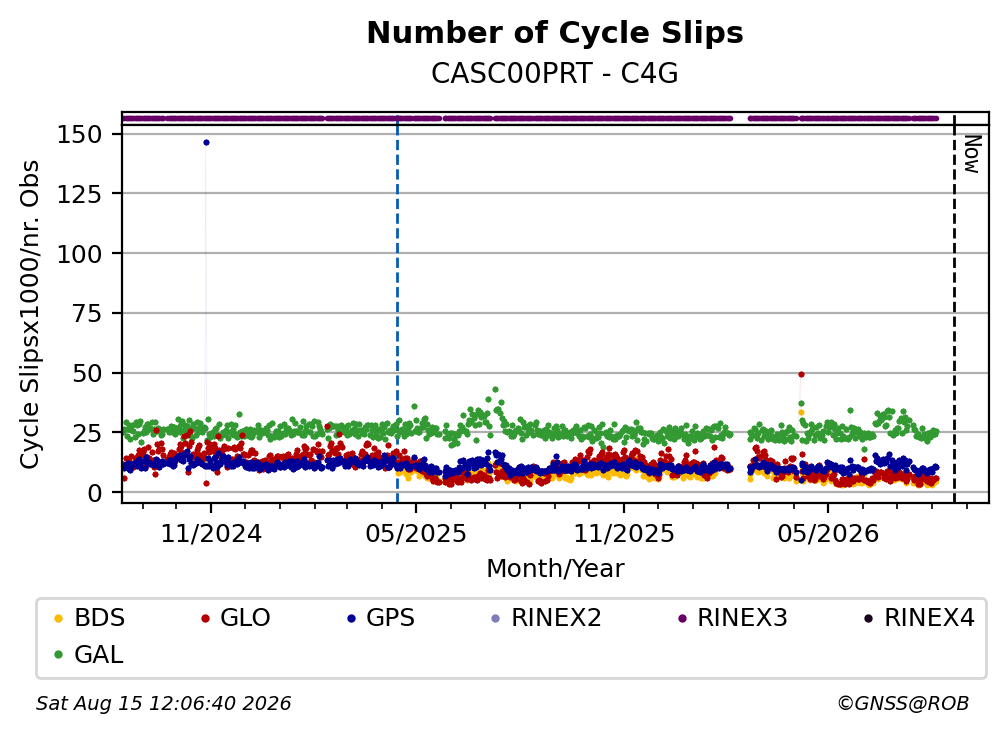Click the BDS yellow legend marker

58,618
